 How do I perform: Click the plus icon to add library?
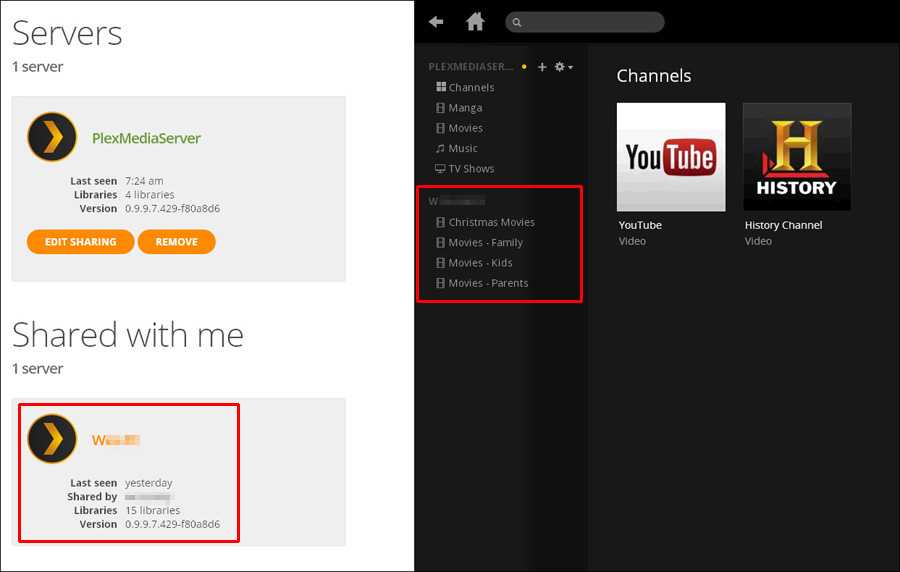(542, 67)
